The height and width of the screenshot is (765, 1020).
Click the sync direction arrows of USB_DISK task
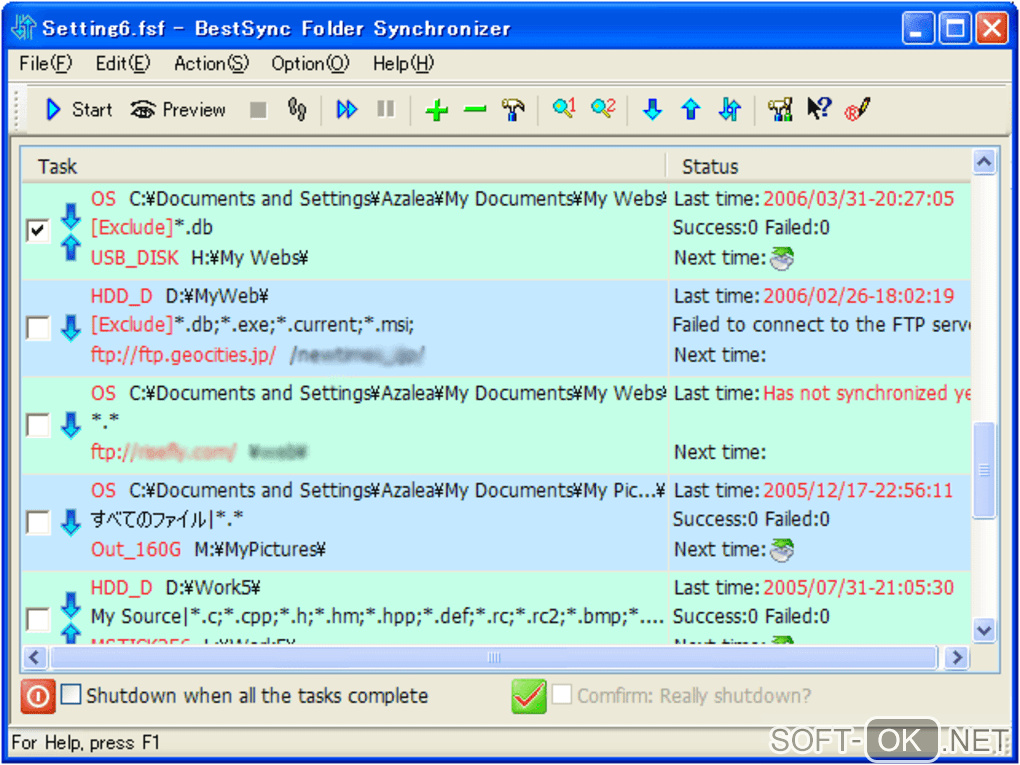pyautogui.click(x=71, y=232)
